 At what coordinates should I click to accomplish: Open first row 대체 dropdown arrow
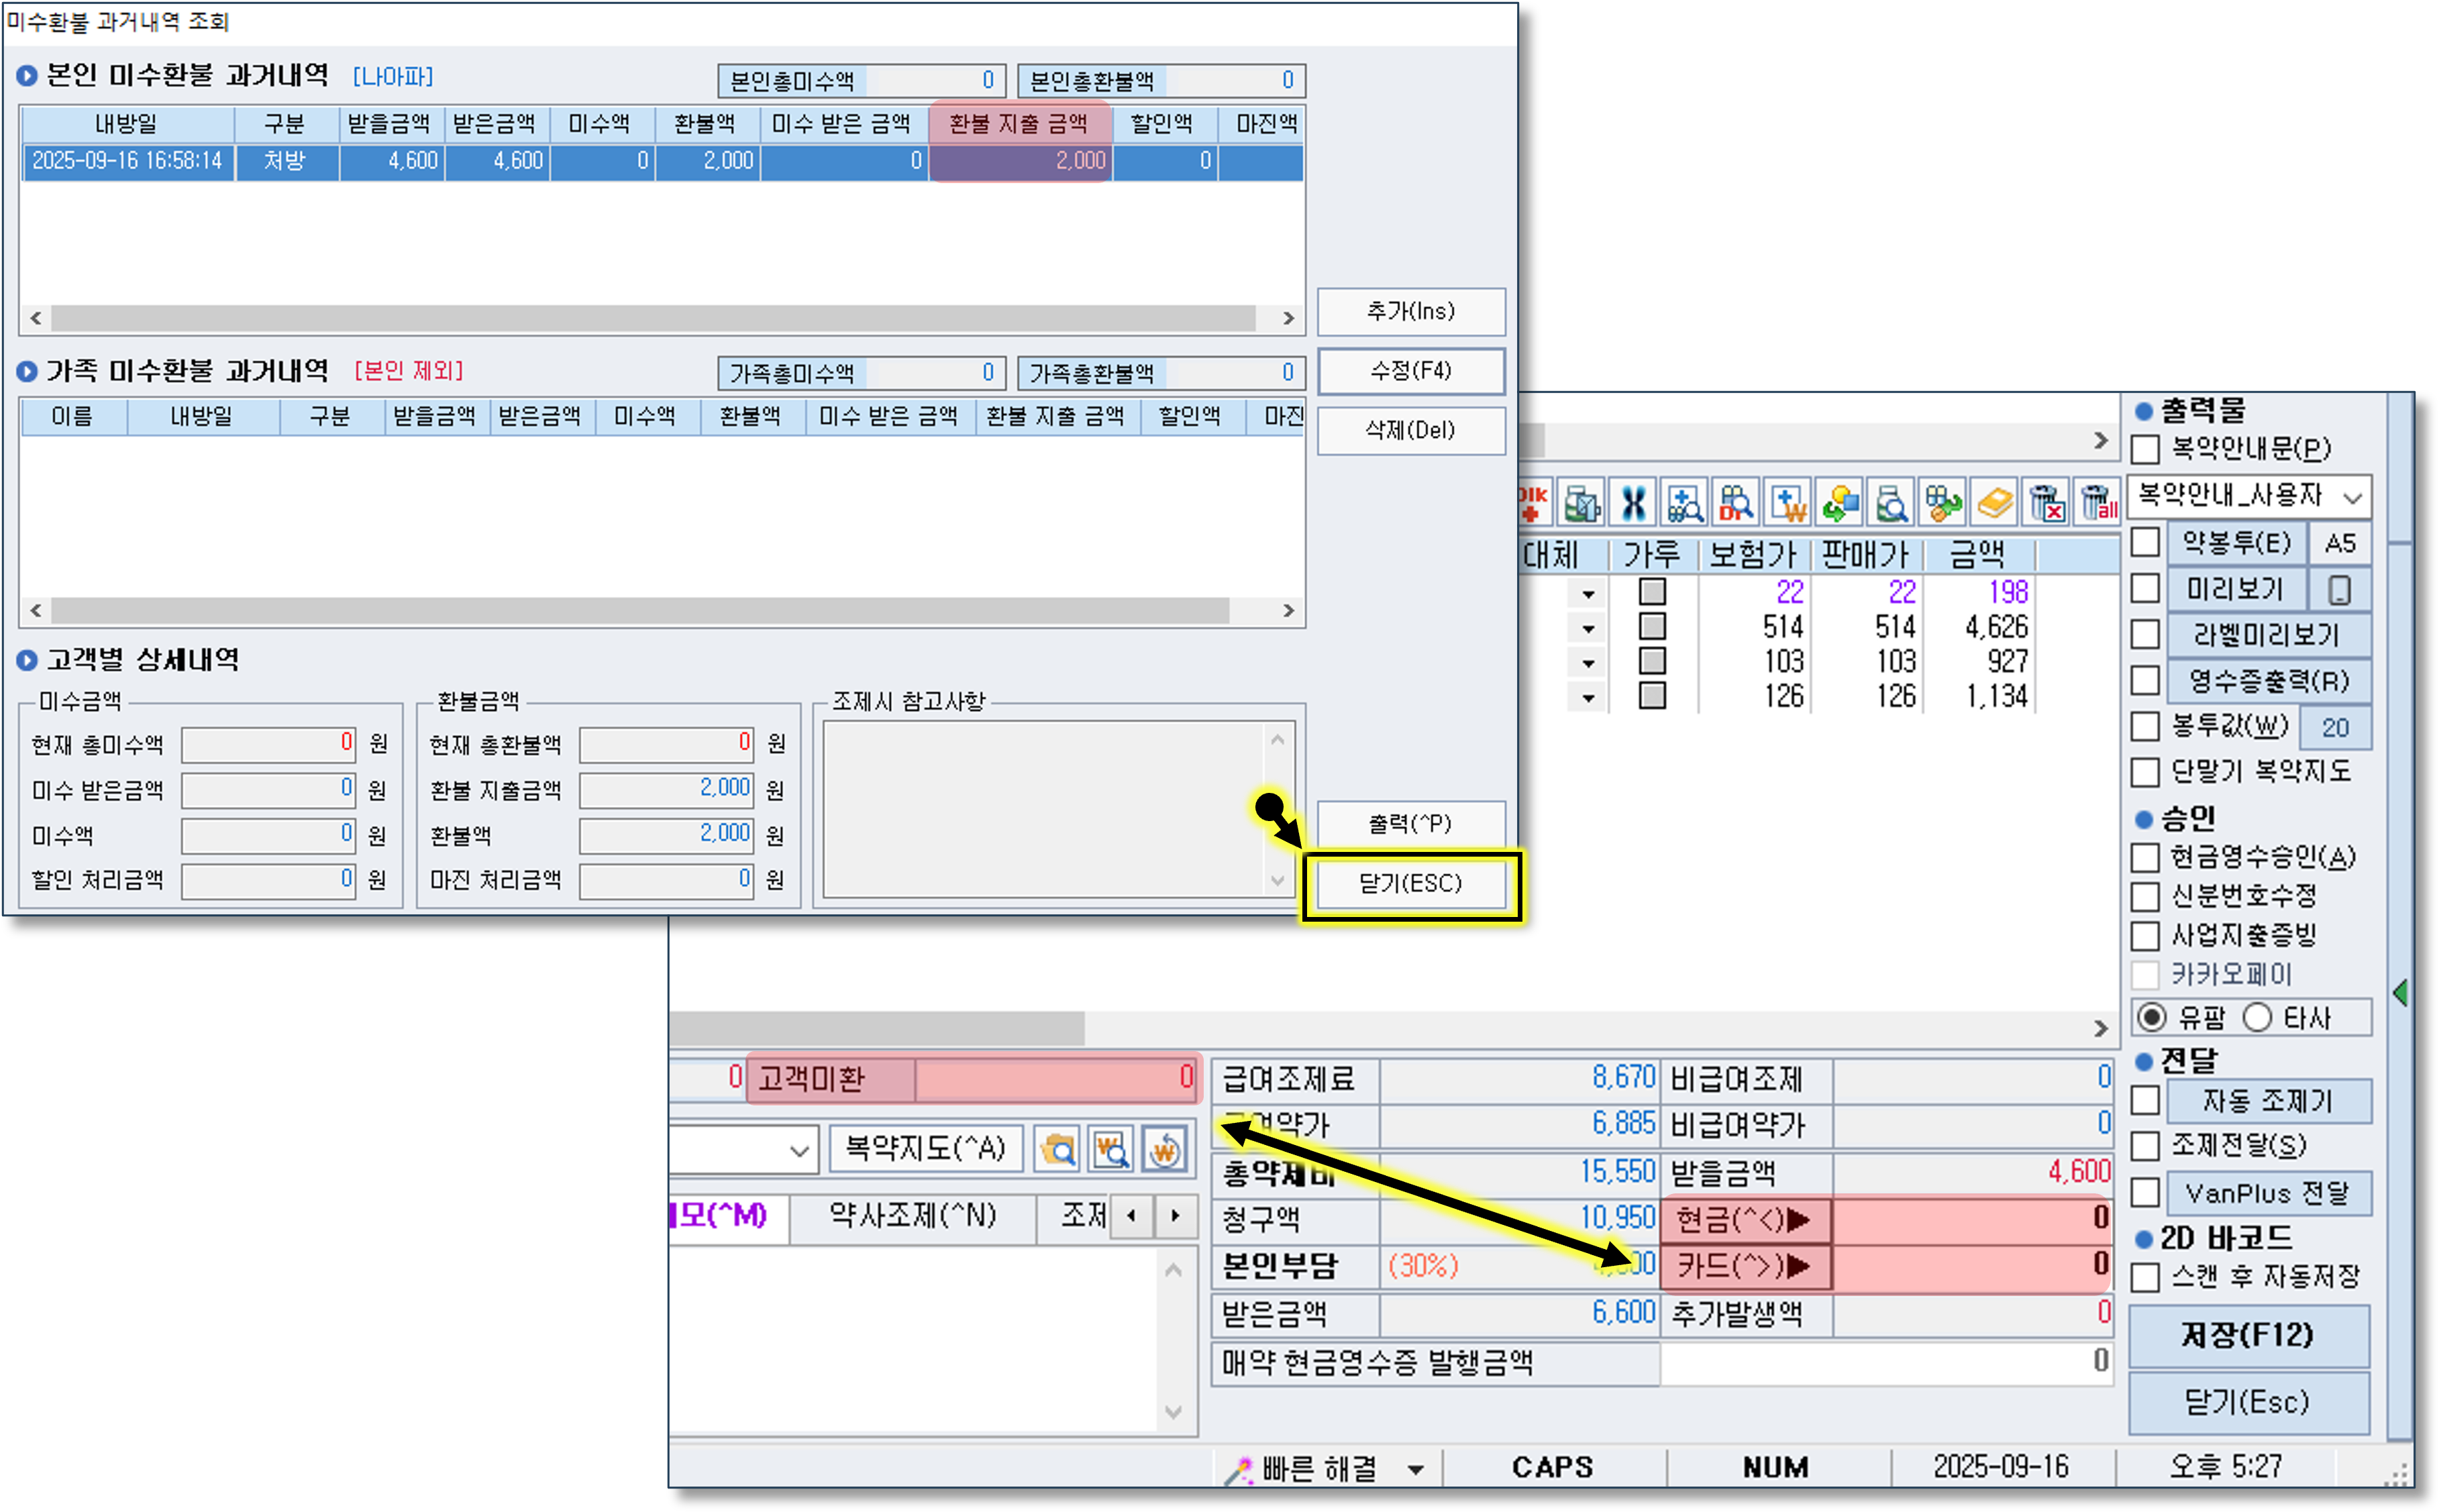[1588, 594]
